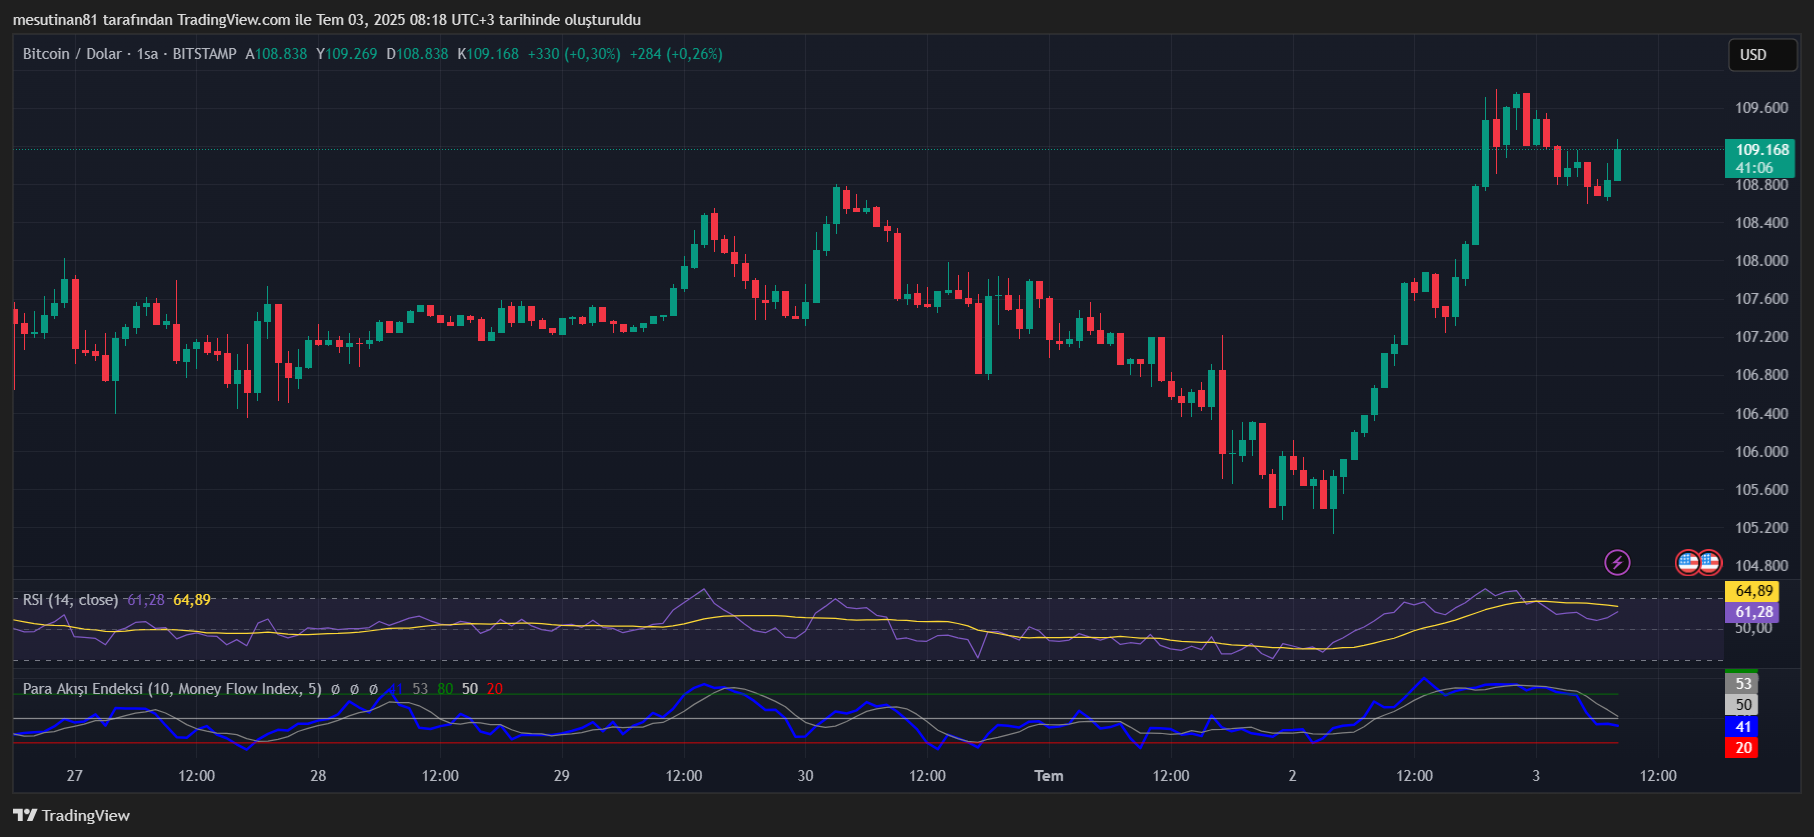
Task: Click the yellow RSI value label 64,89
Action: (x=1752, y=591)
